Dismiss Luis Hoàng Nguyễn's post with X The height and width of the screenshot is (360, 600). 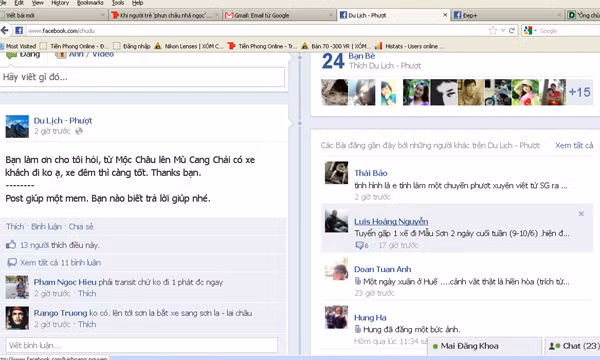point(581,214)
